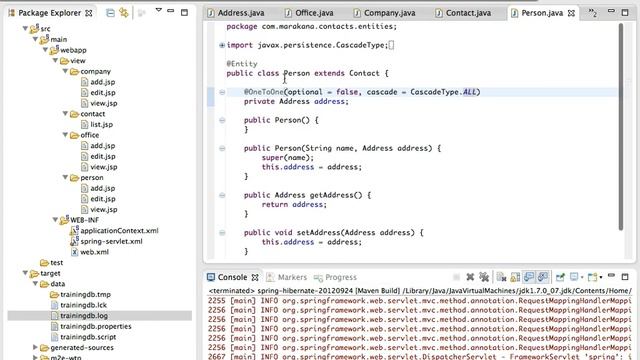640x360 pixels.
Task: Close the Console view tab
Action: (x=255, y=277)
